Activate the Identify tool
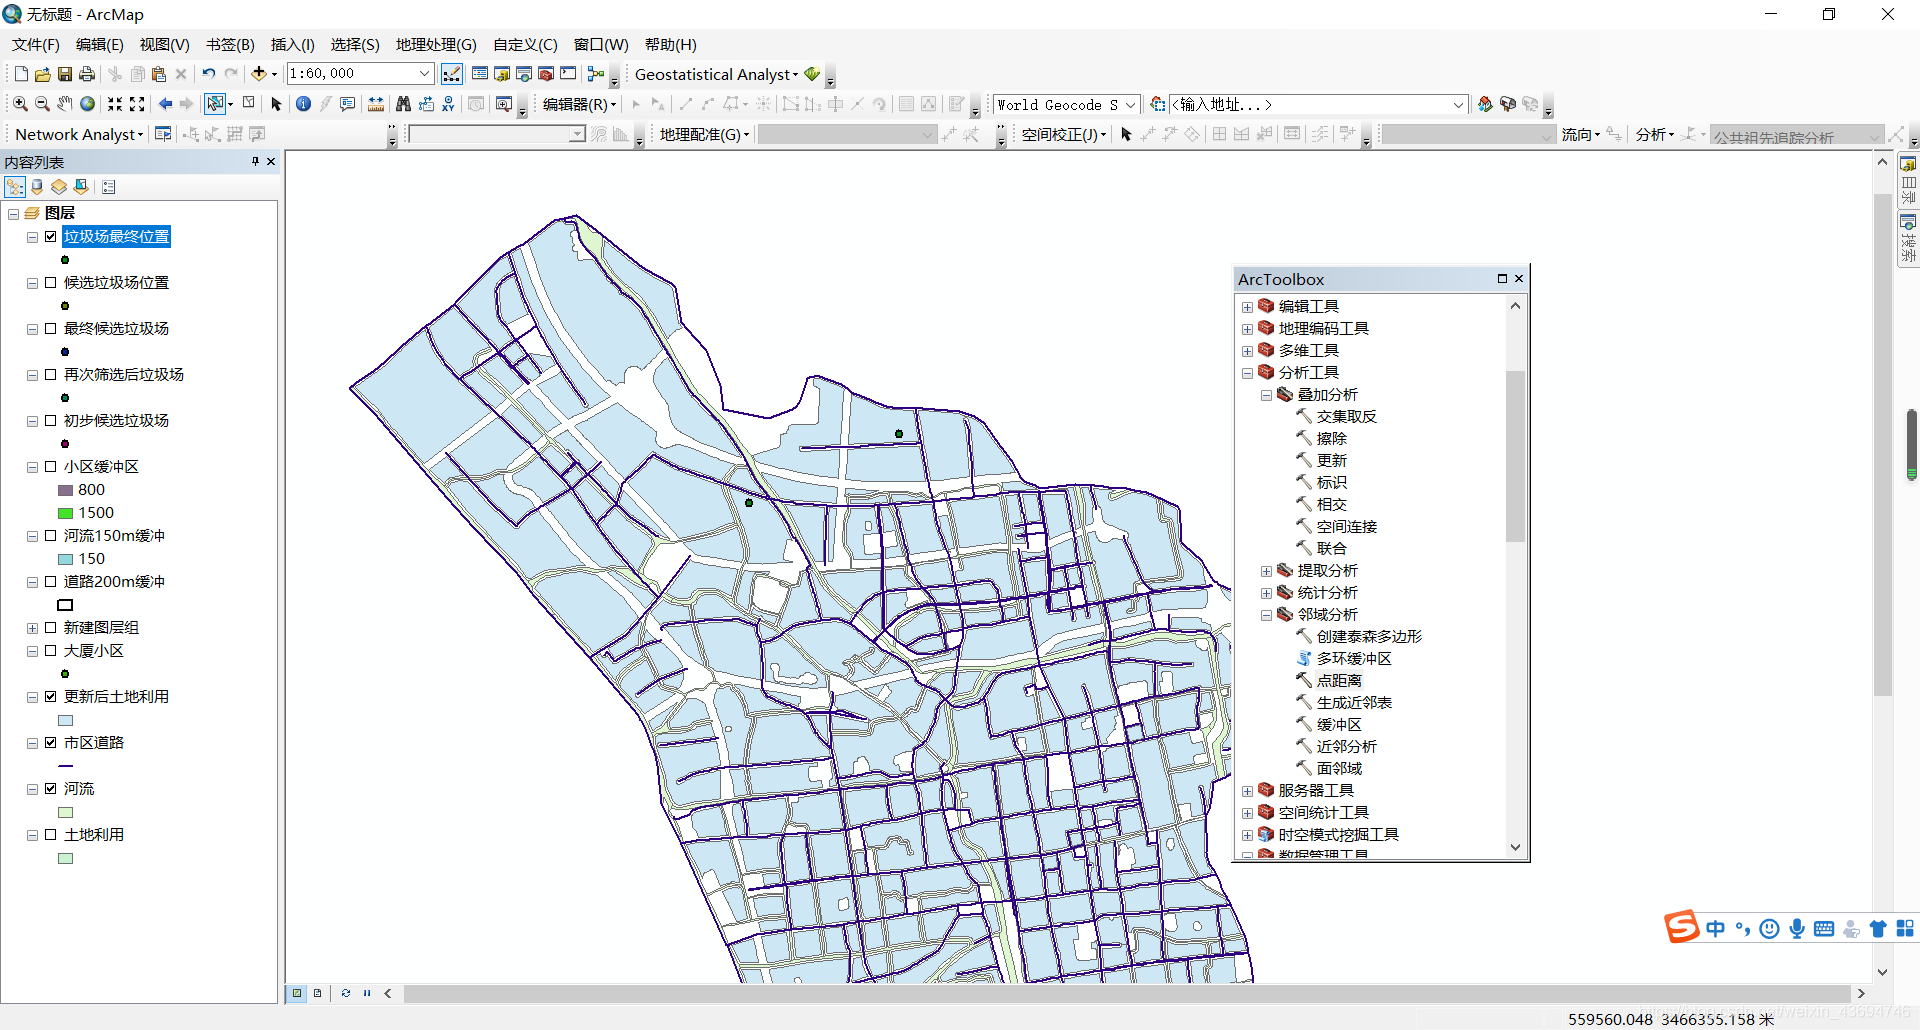 pyautogui.click(x=304, y=104)
